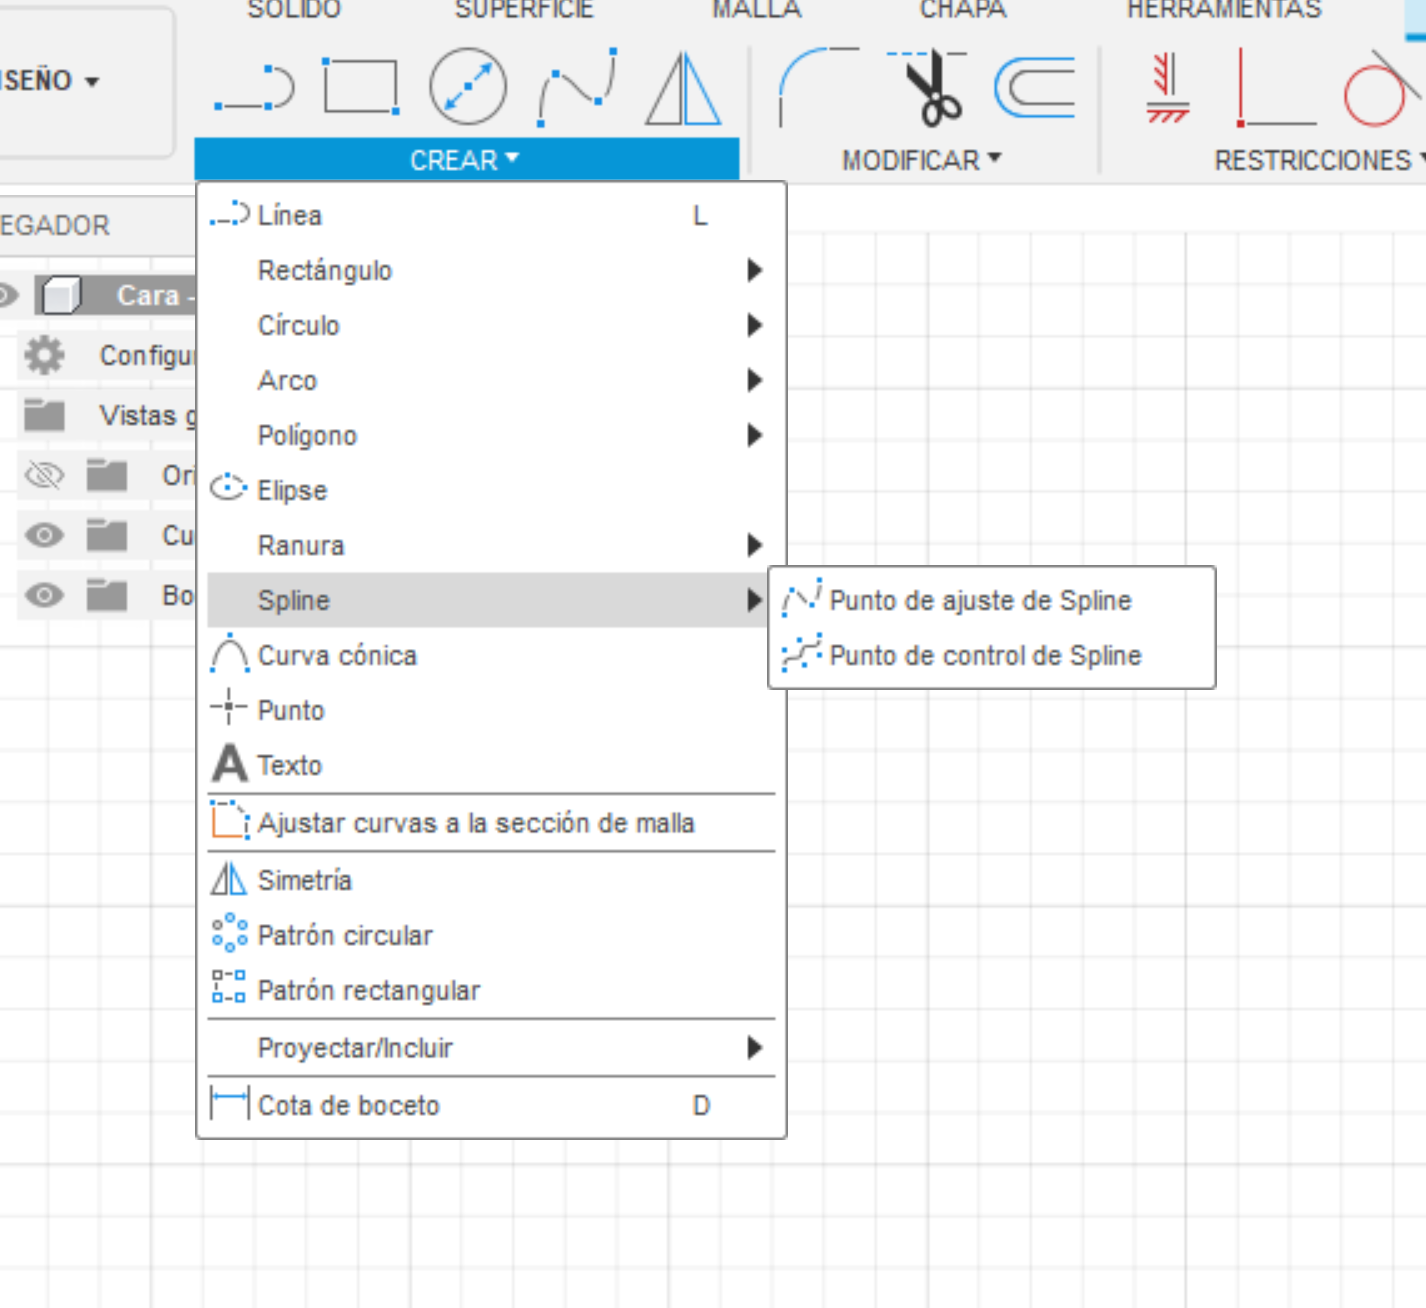Select the Vistas item in browser tree
Image resolution: width=1426 pixels, height=1308 pixels.
point(146,415)
